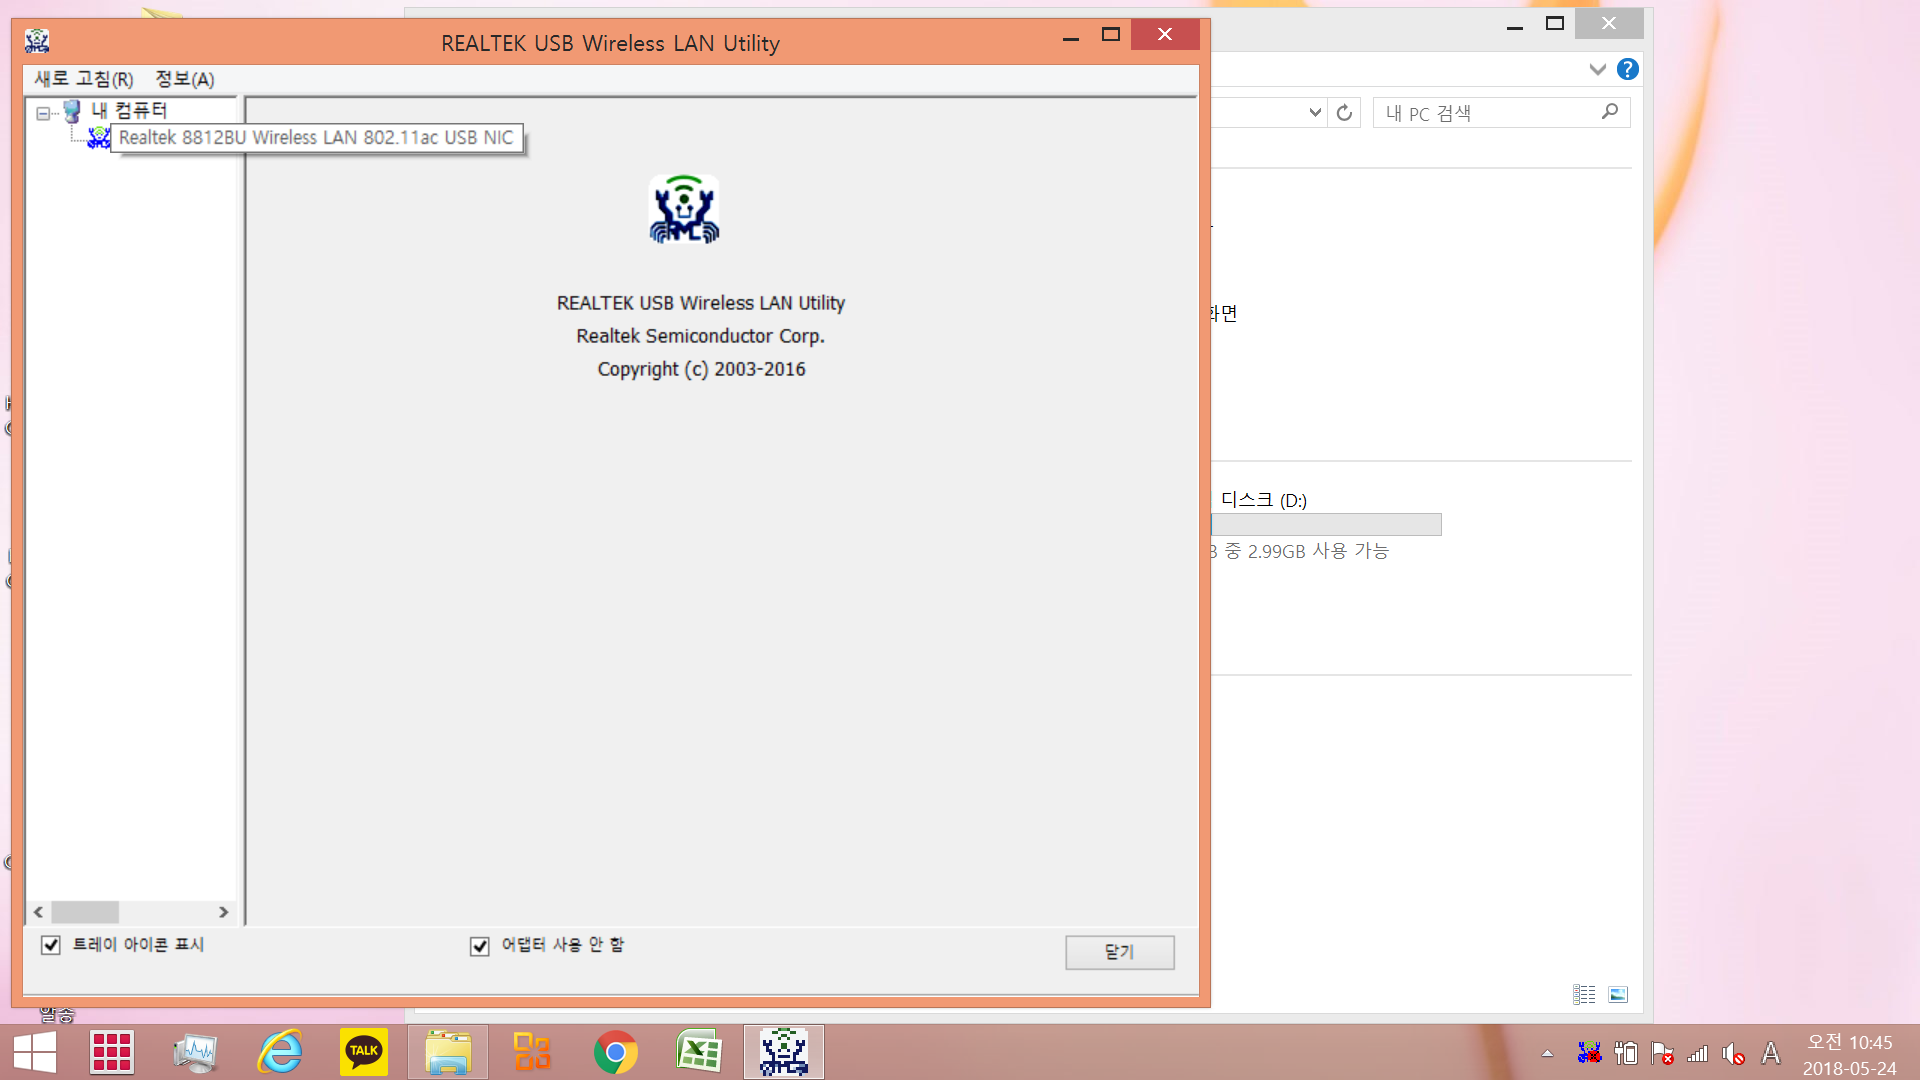1920x1080 pixels.
Task: Click the Realtek tray icon
Action: click(x=1589, y=1053)
